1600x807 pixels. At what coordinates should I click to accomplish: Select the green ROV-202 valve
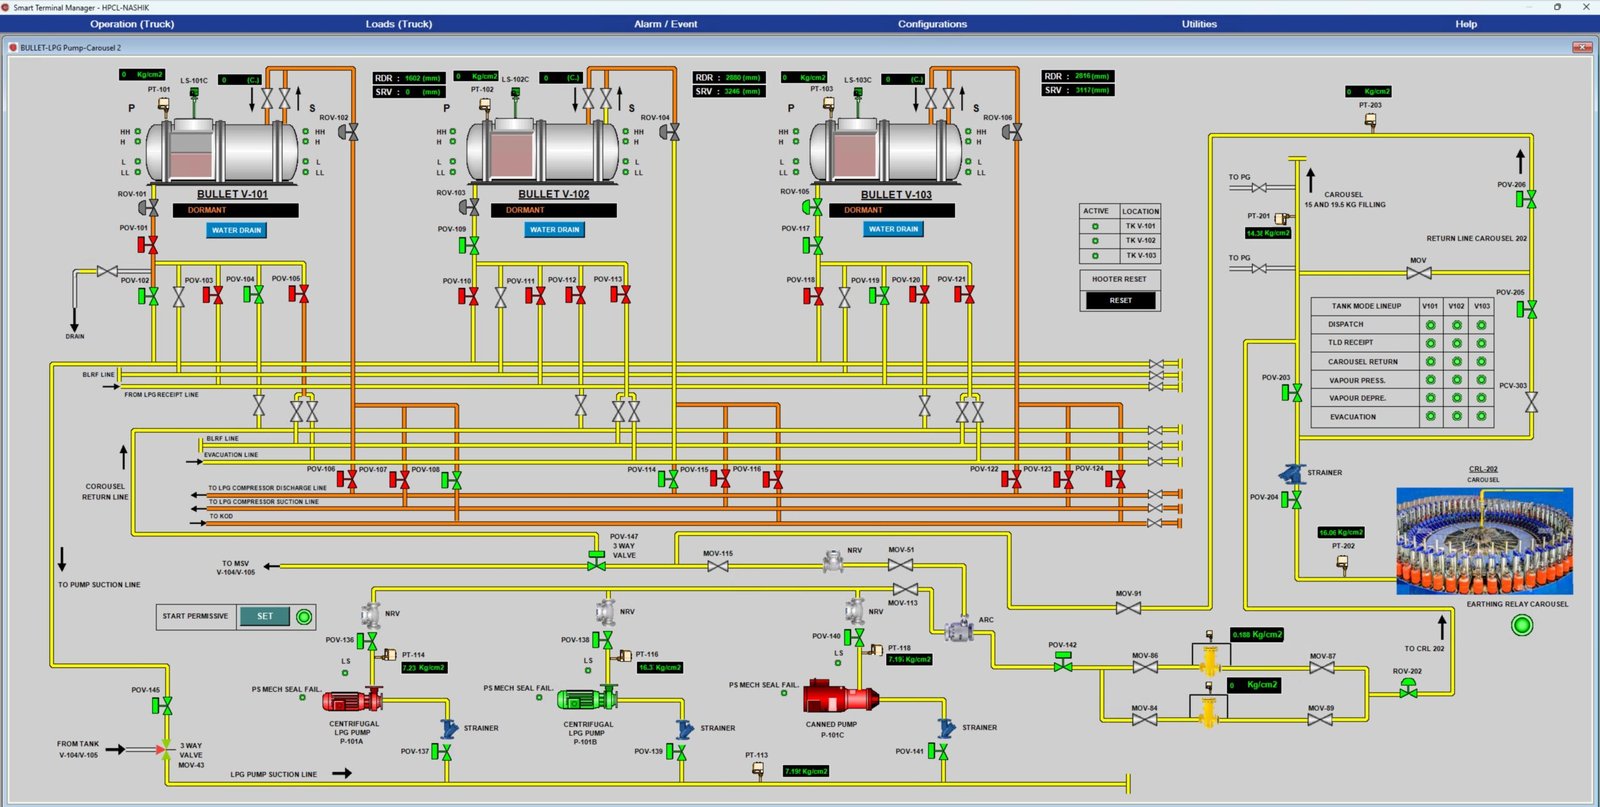(1408, 687)
